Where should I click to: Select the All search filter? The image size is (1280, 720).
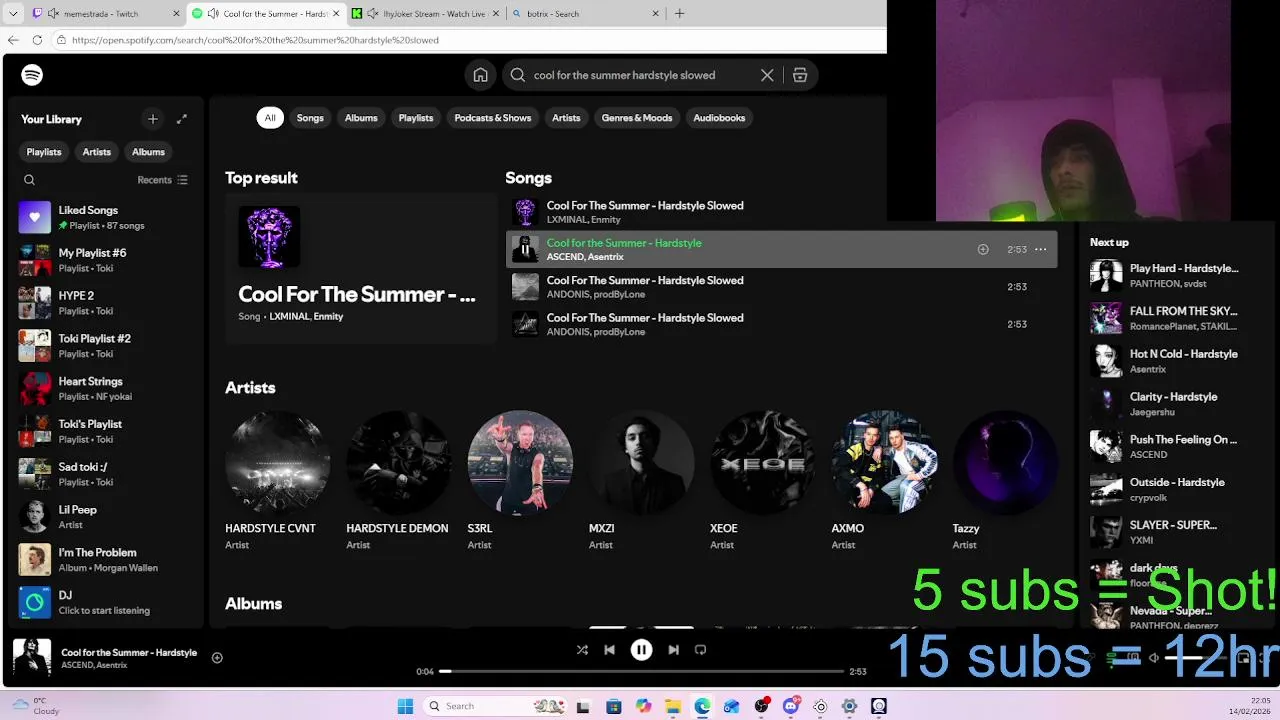point(270,118)
